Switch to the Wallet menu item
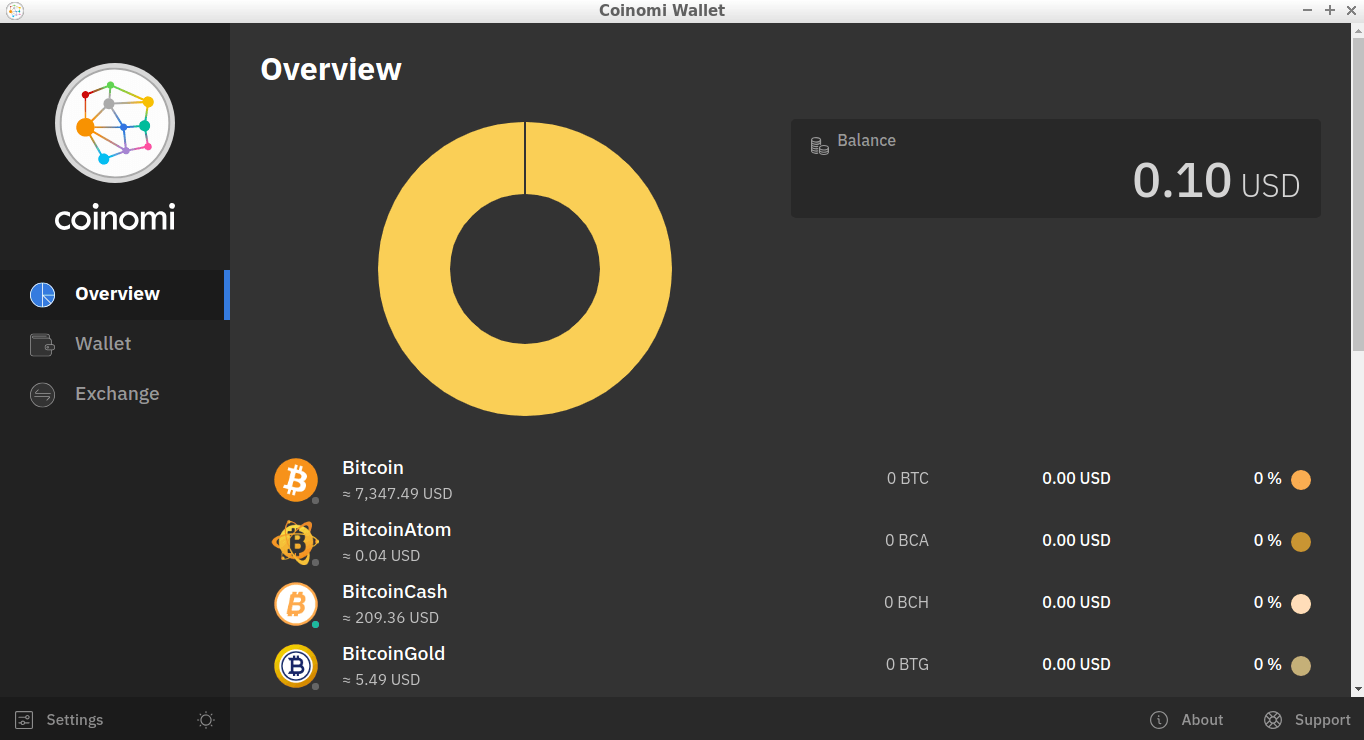 [115, 345]
